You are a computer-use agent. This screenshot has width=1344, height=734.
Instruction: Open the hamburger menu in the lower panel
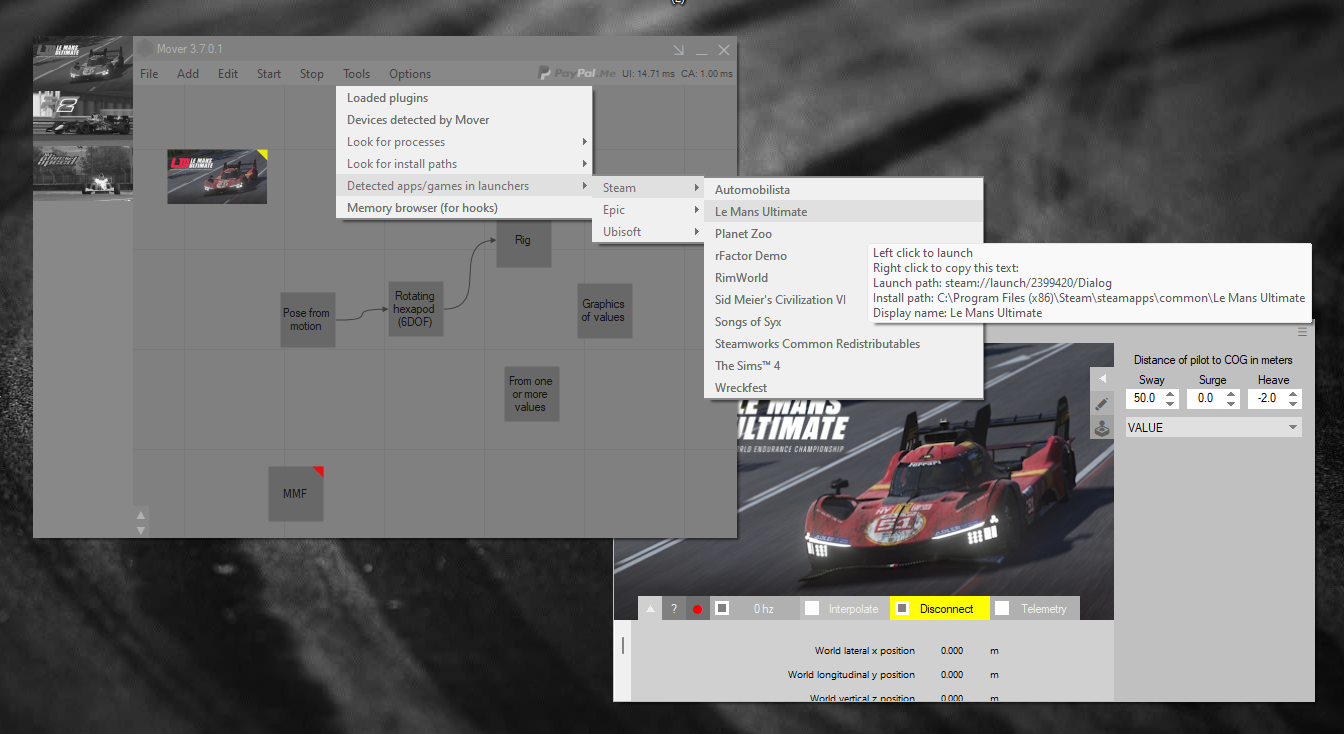pyautogui.click(x=1302, y=331)
